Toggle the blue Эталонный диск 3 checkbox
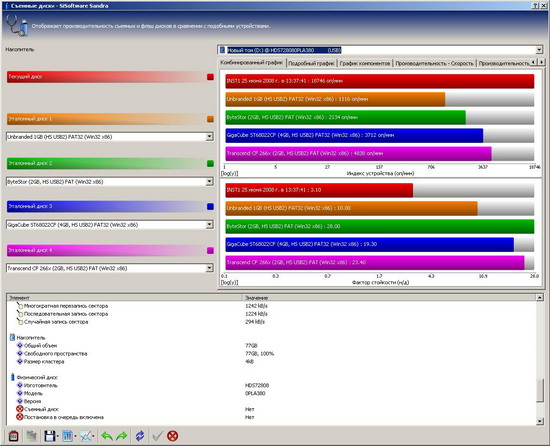550x446 pixels. 210,206
